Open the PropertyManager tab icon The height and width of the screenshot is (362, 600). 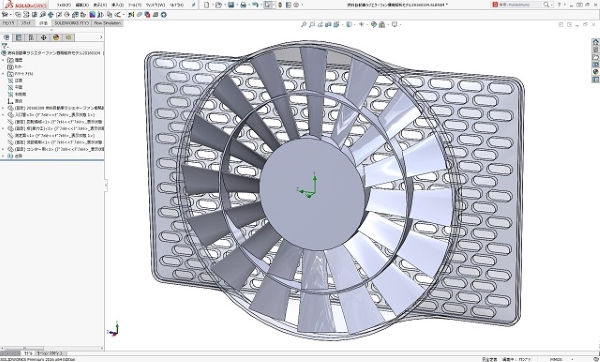click(x=18, y=37)
